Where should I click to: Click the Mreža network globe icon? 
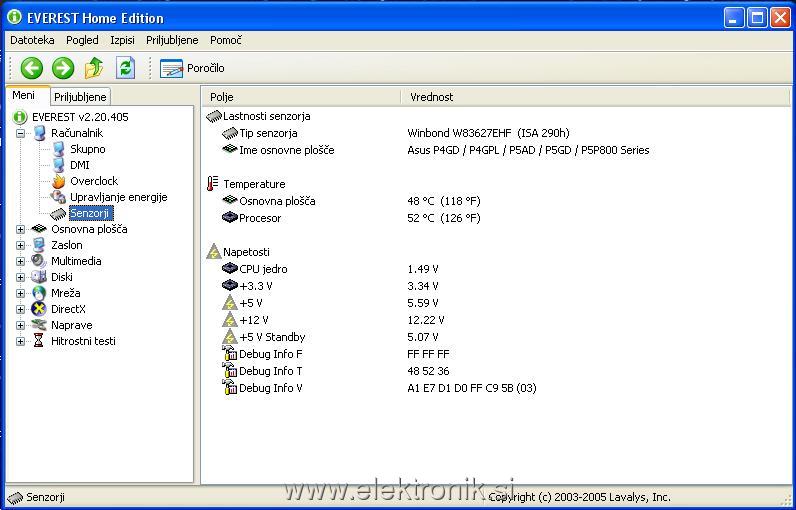(x=39, y=293)
